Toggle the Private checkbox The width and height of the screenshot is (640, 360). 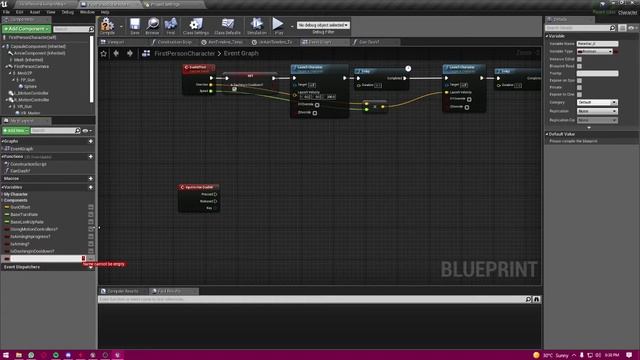coord(579,87)
